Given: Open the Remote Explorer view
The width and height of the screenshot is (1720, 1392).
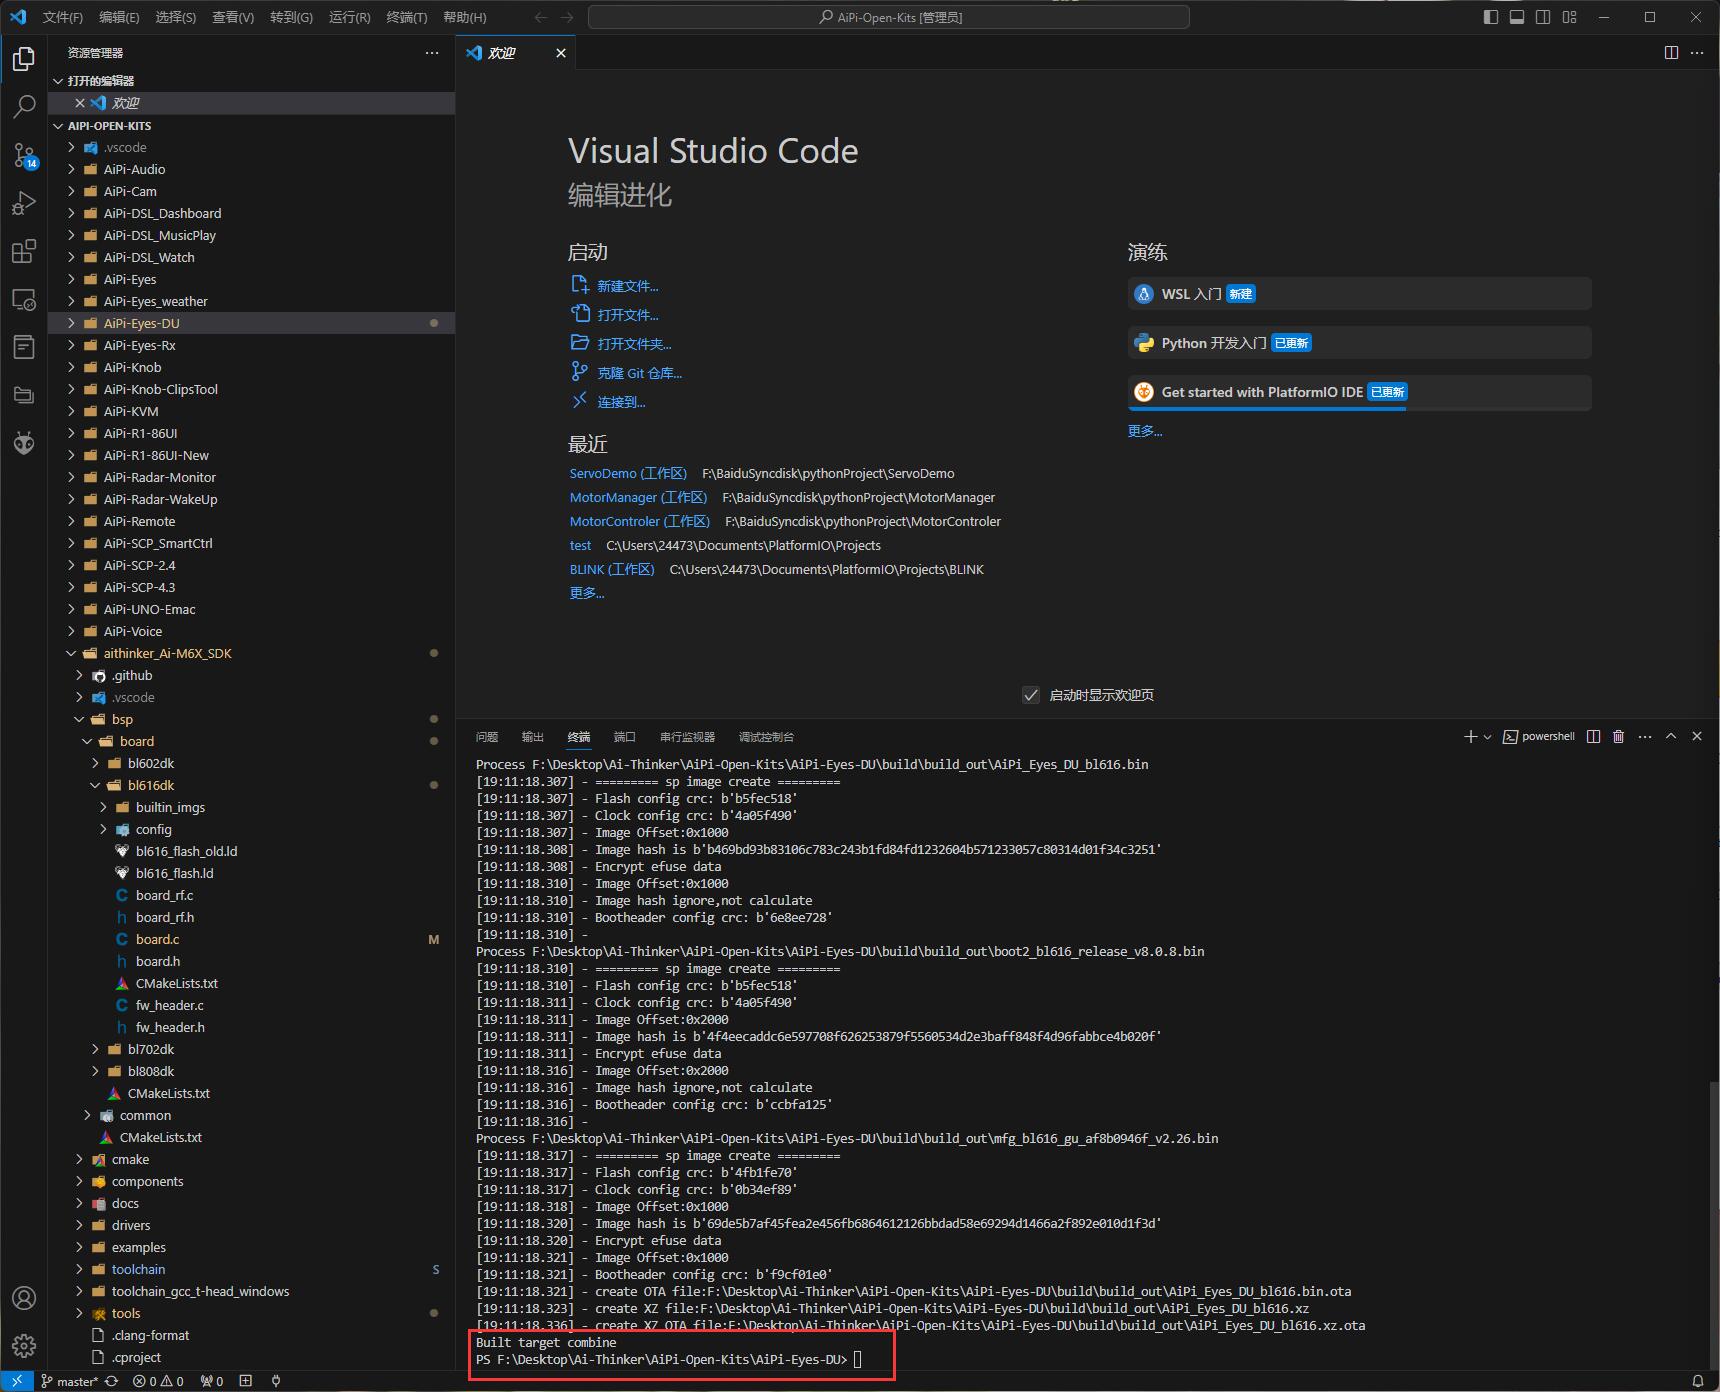Looking at the screenshot, I should click(24, 299).
